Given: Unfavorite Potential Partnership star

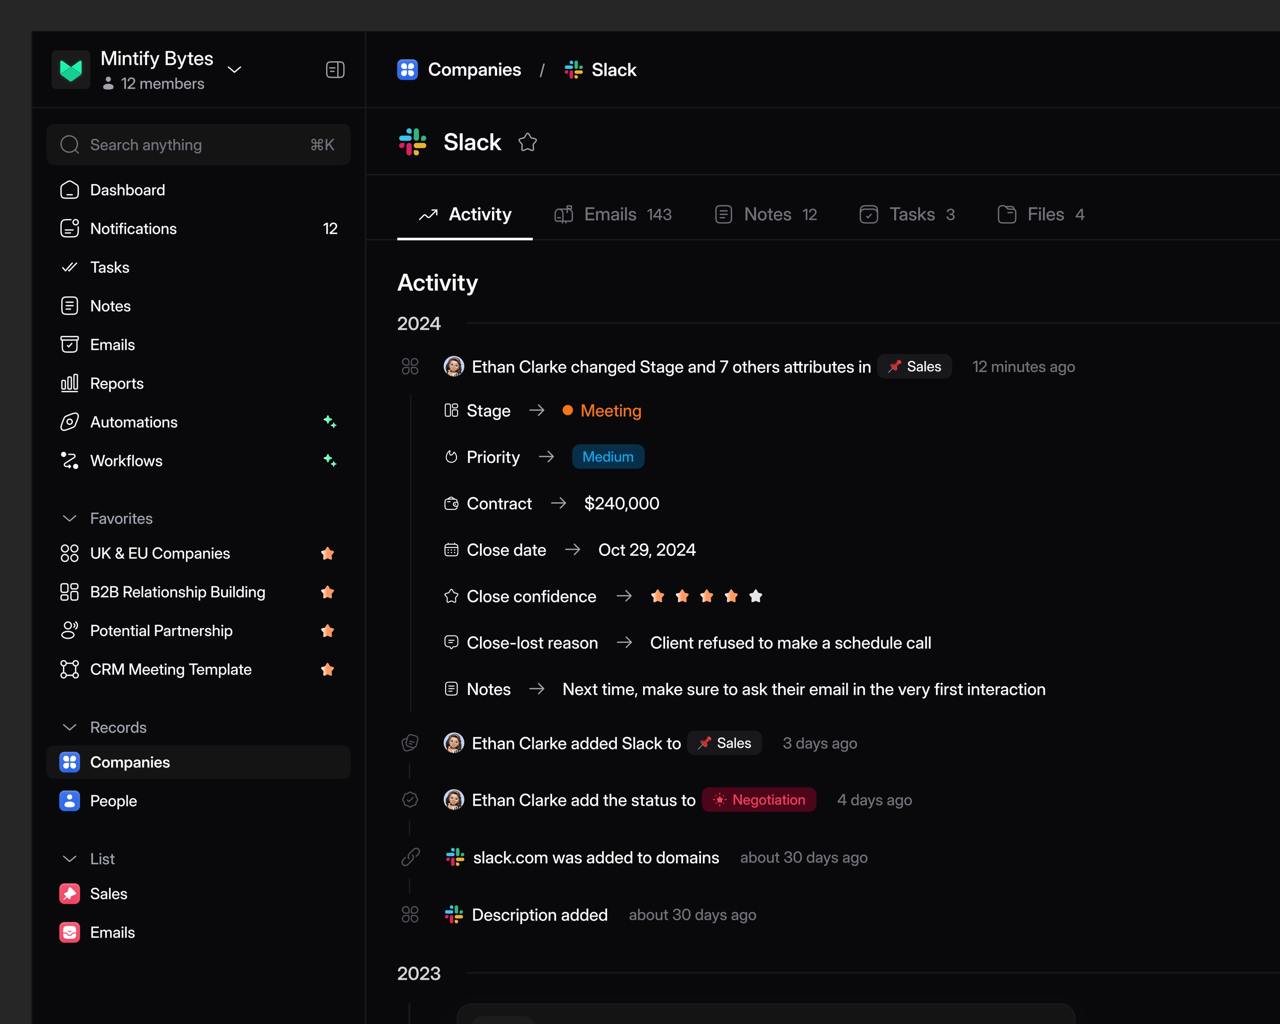Looking at the screenshot, I should (x=327, y=631).
